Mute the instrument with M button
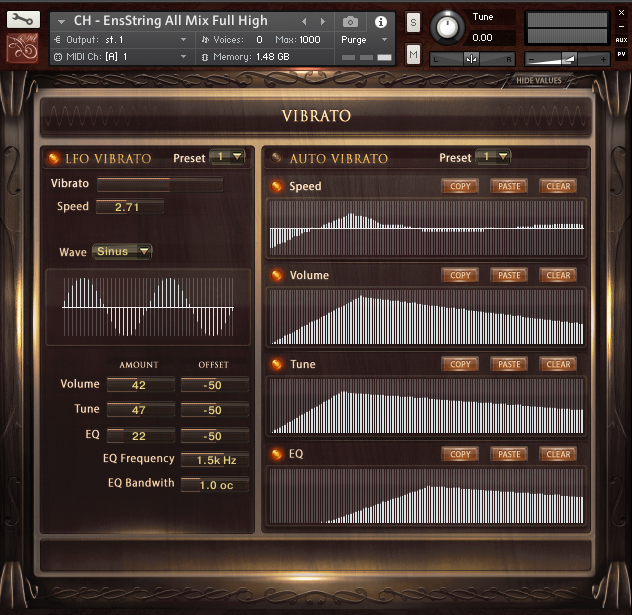 pos(413,54)
